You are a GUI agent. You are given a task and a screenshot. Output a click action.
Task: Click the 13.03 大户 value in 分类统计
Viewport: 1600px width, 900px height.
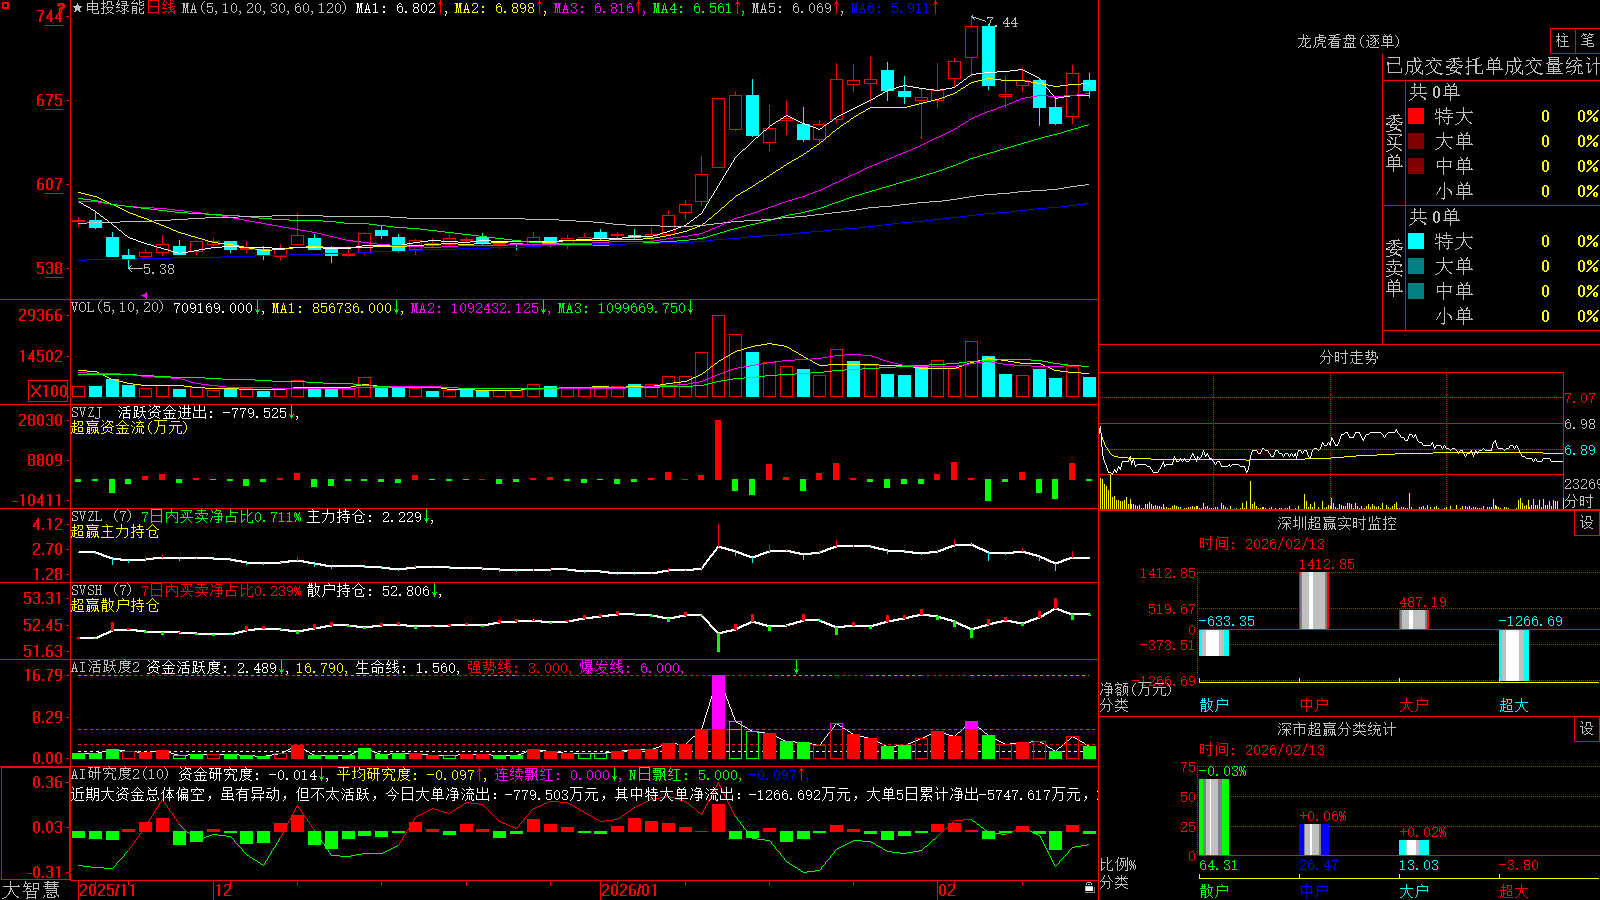[x=1419, y=865]
